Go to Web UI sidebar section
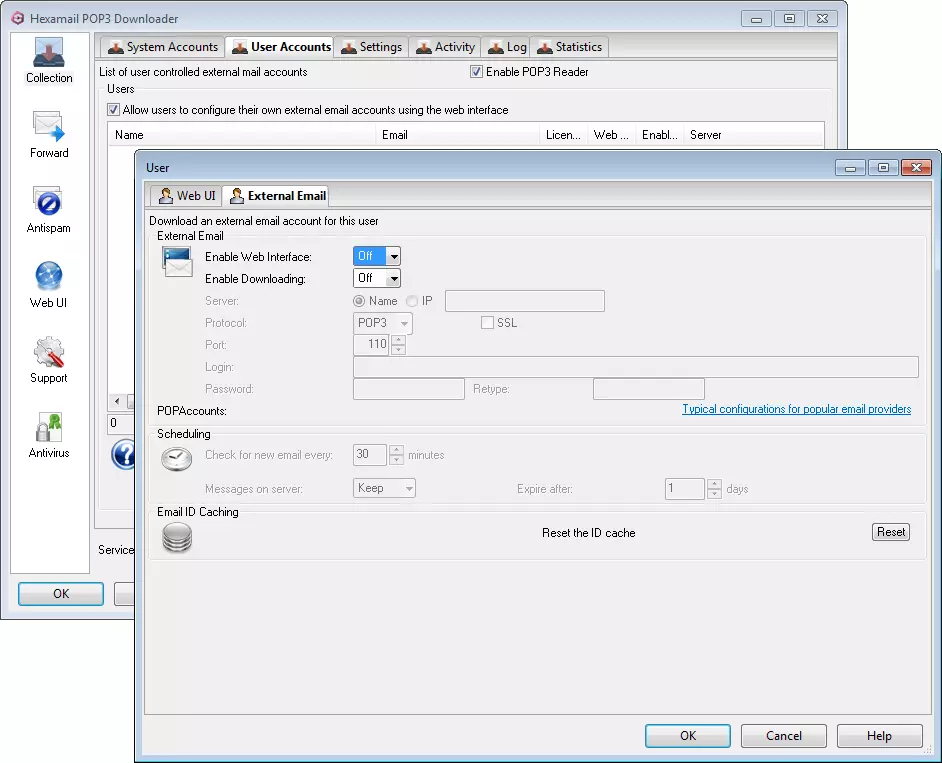942x763 pixels. [49, 278]
